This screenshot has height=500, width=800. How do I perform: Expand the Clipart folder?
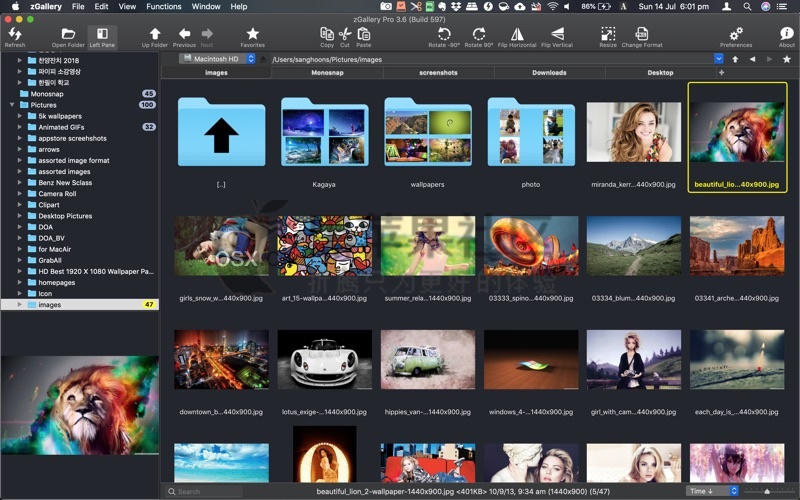[19, 205]
